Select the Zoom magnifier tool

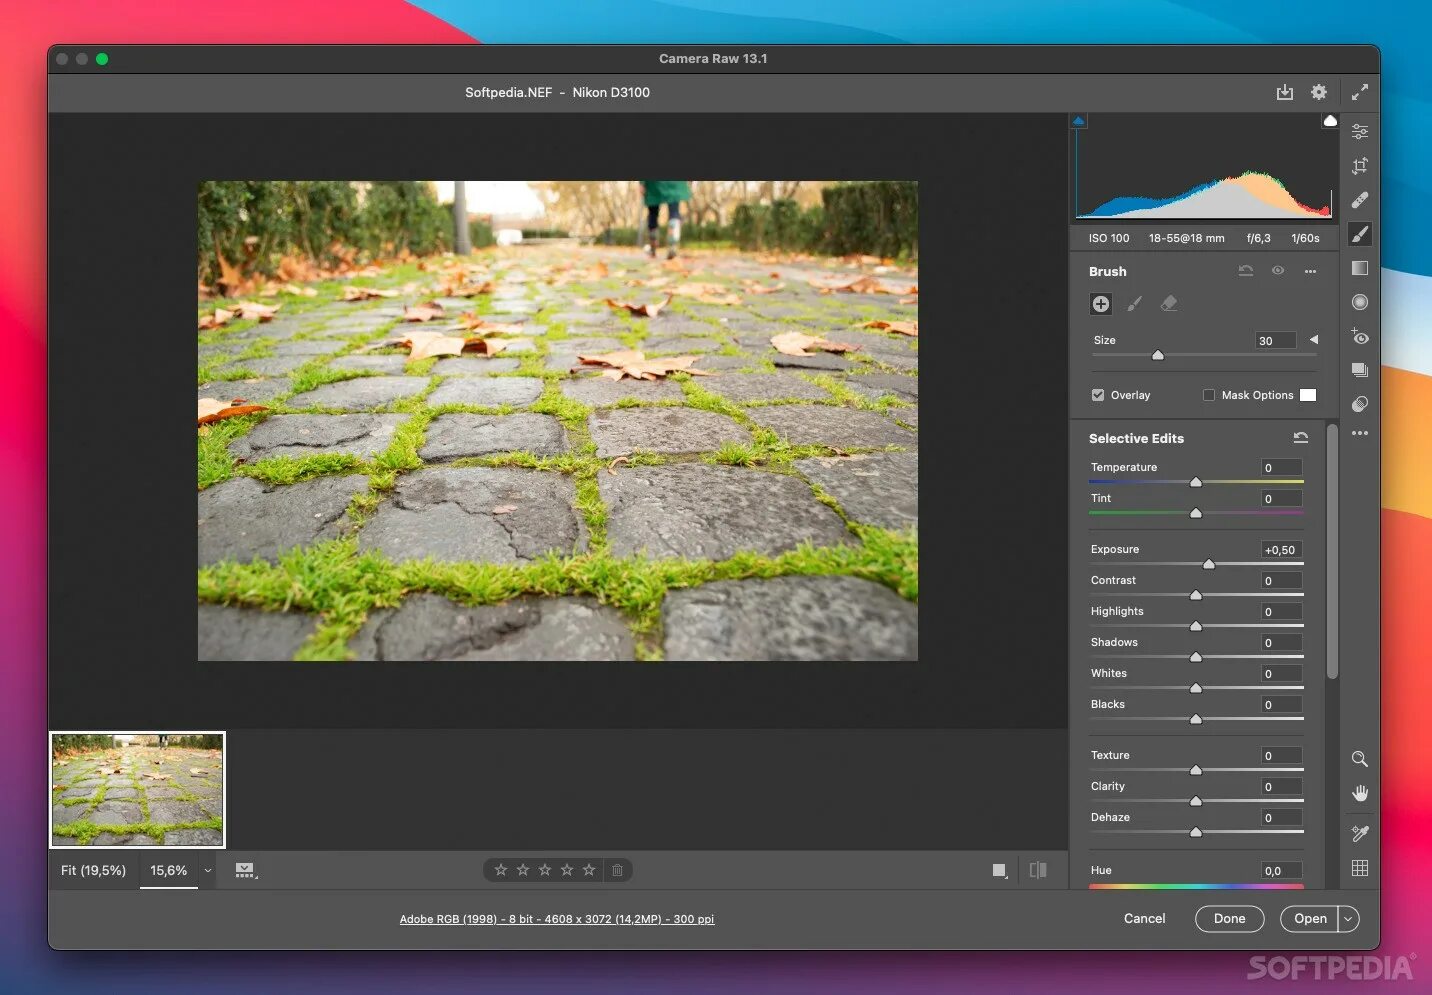[1360, 759]
